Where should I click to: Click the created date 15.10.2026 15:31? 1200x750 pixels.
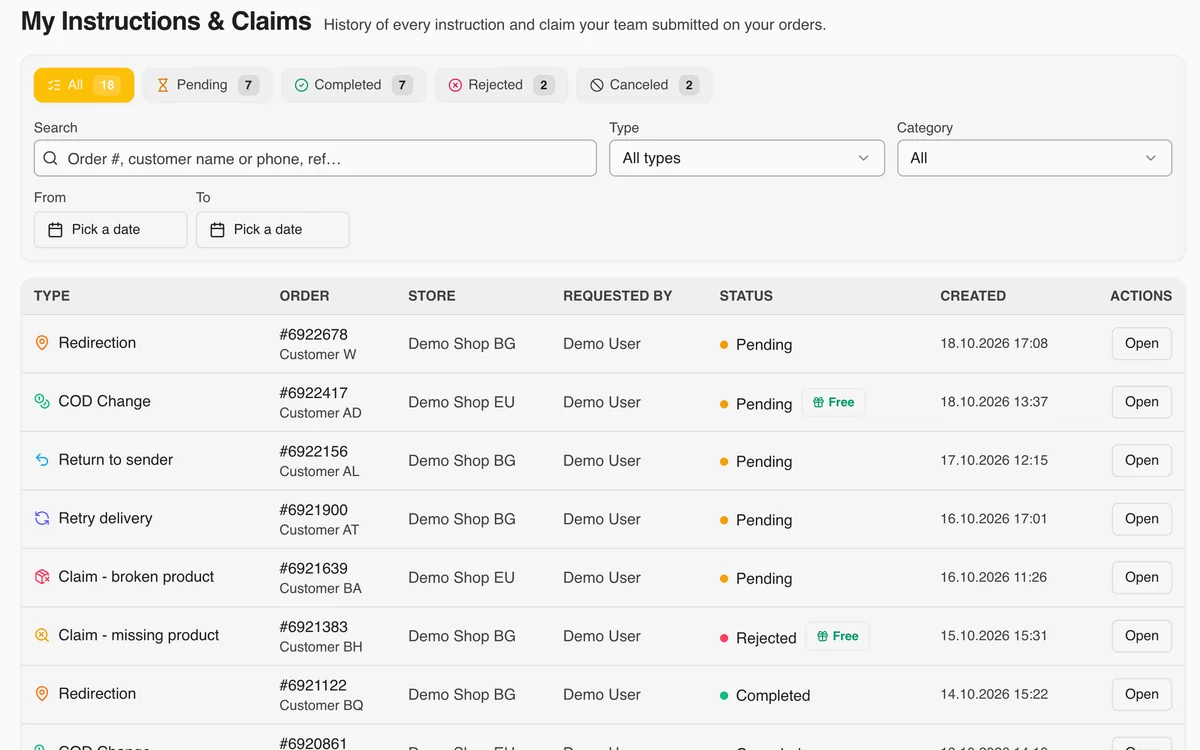[x=994, y=636]
